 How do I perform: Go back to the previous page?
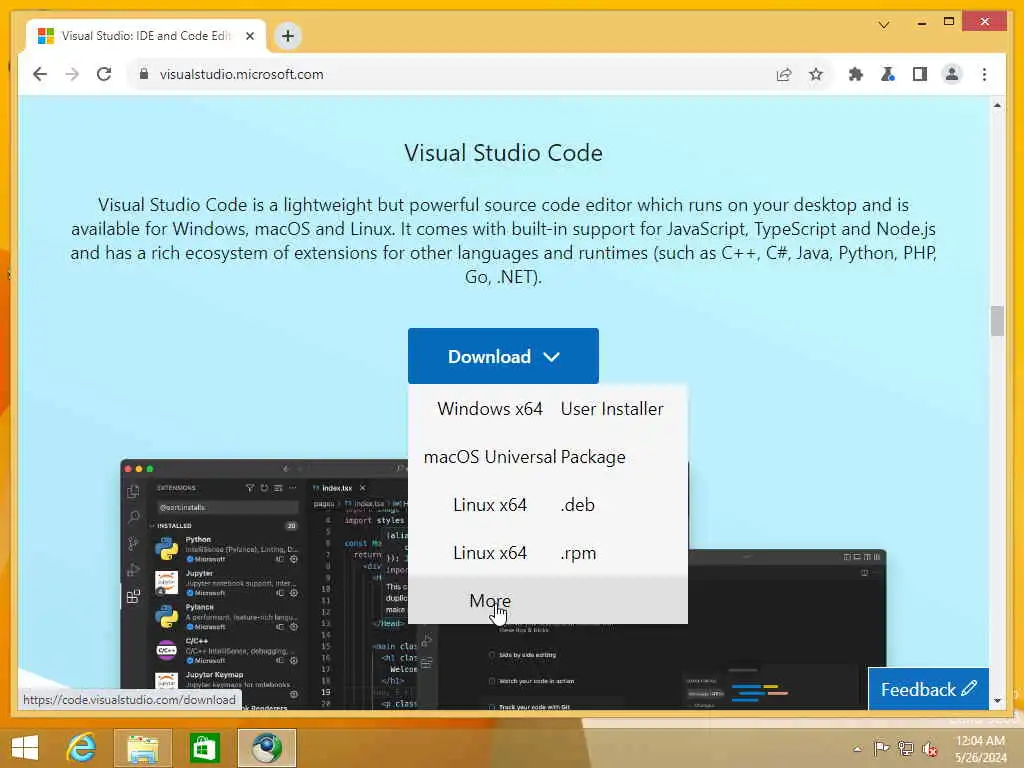tap(40, 74)
